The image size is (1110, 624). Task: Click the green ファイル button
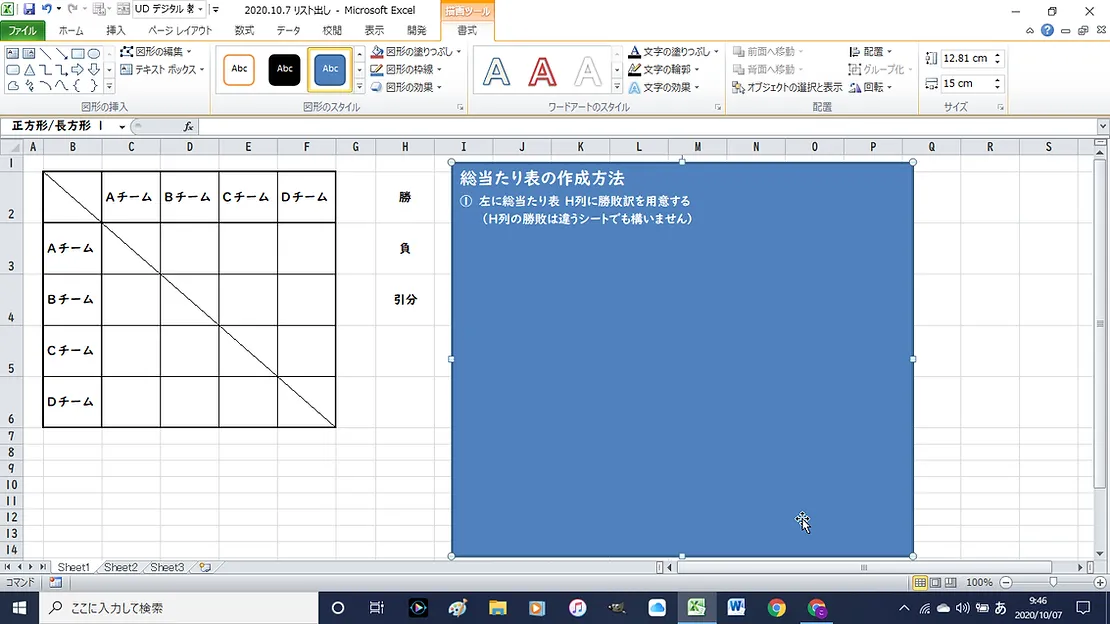[22, 31]
